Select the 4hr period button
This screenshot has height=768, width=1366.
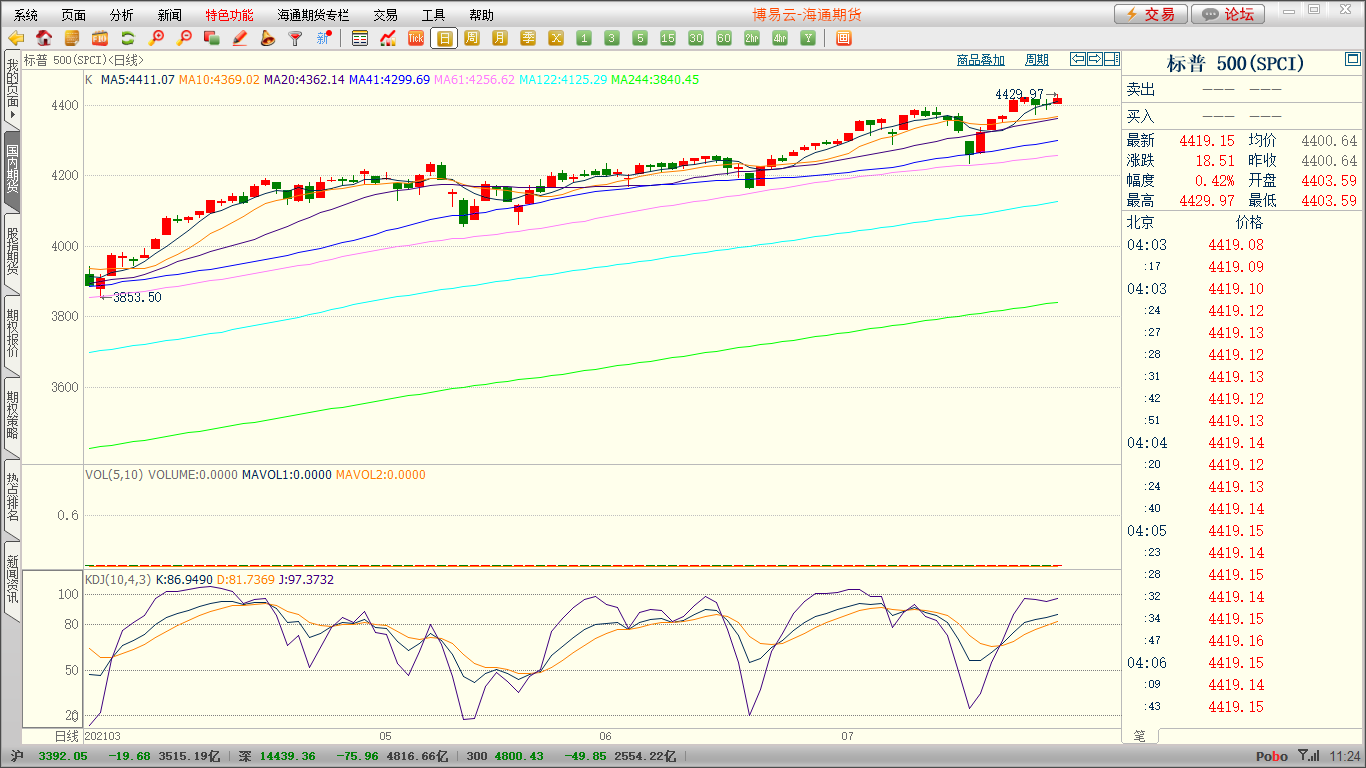click(780, 39)
